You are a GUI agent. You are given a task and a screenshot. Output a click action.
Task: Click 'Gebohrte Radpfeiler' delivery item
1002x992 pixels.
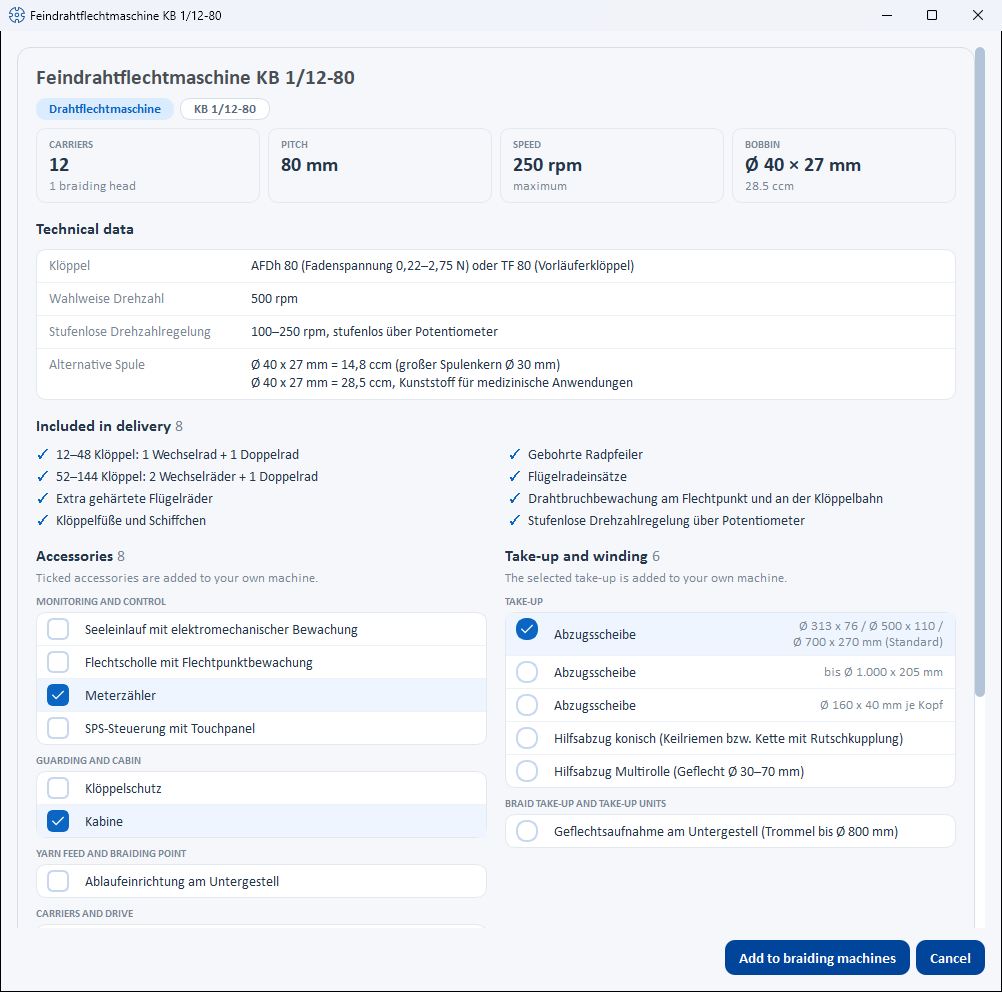click(585, 454)
